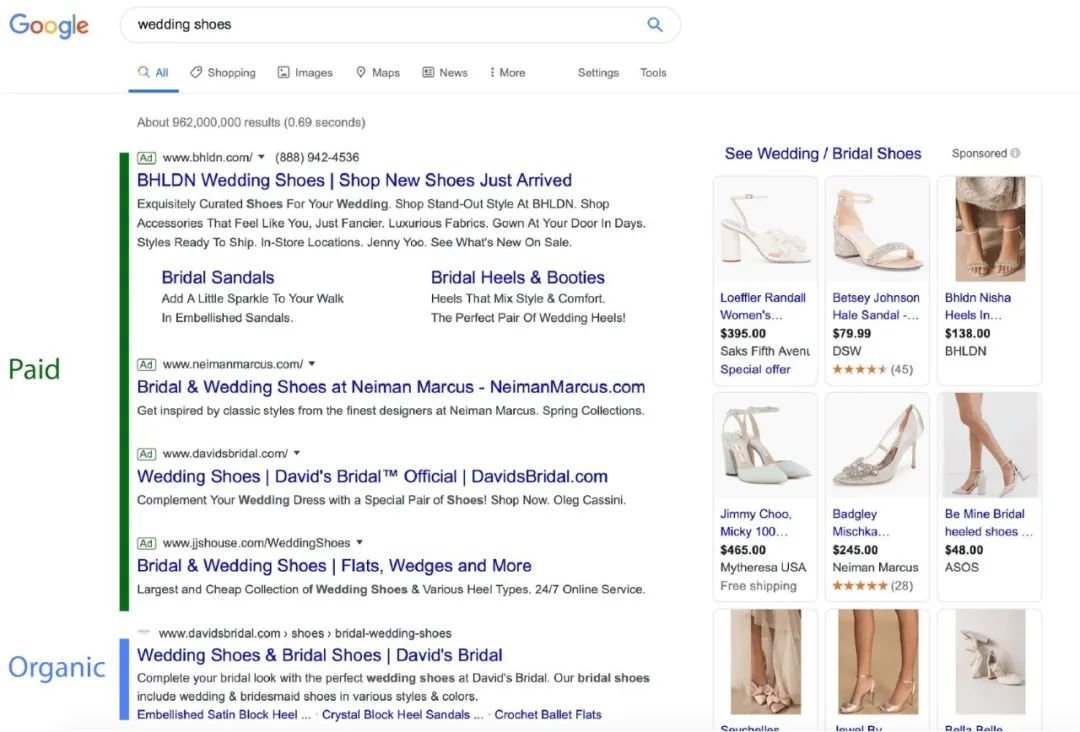Viewport: 1080px width, 732px height.
Task: Open the More menu
Action: click(507, 73)
